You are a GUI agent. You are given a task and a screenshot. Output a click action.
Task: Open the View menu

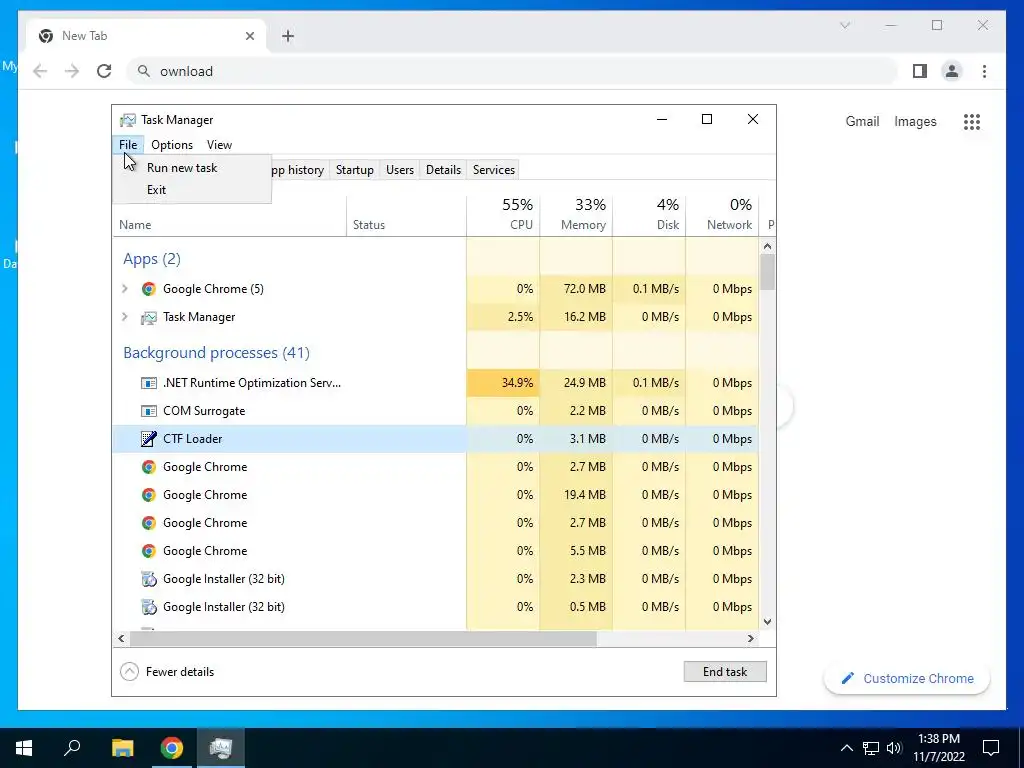pyautogui.click(x=219, y=145)
